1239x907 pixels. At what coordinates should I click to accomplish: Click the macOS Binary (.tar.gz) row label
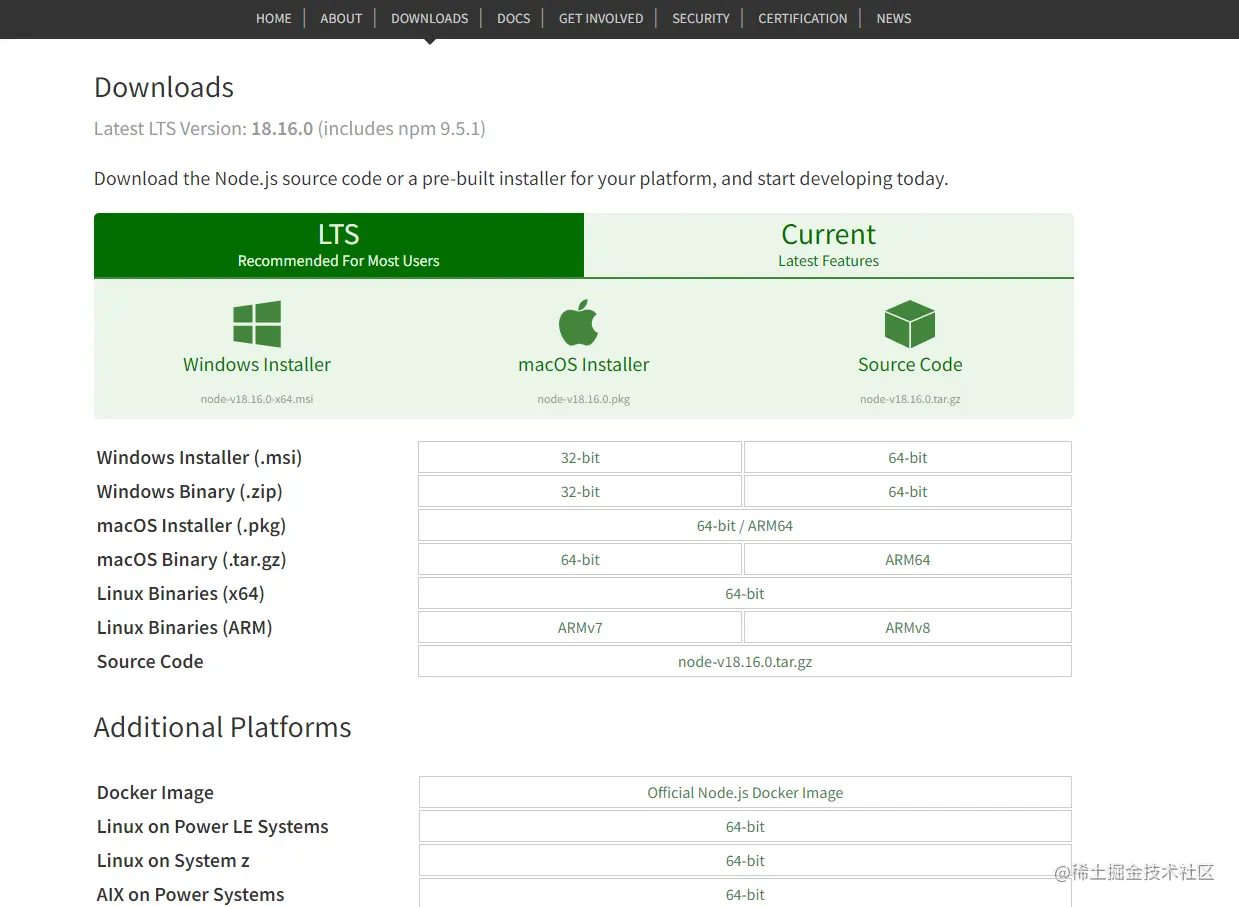[x=192, y=560]
